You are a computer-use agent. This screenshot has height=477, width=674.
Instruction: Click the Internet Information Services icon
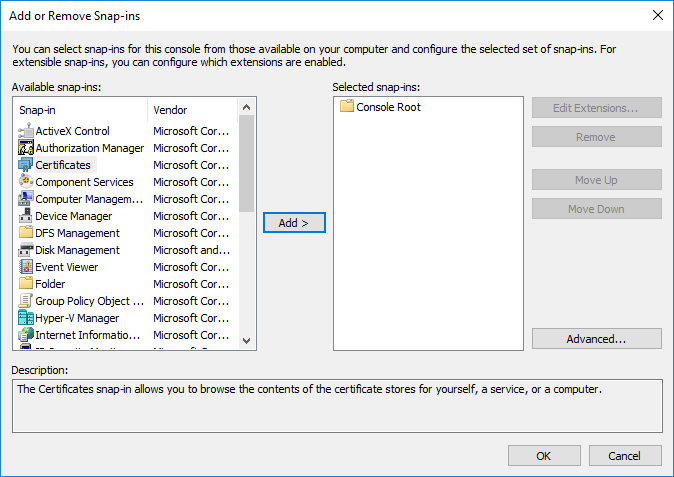coord(26,335)
